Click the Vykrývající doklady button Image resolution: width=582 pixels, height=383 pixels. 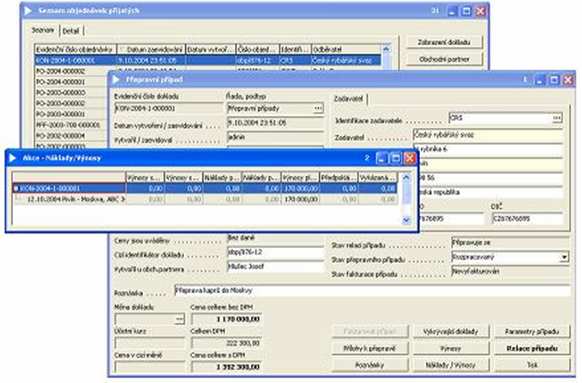pos(451,331)
